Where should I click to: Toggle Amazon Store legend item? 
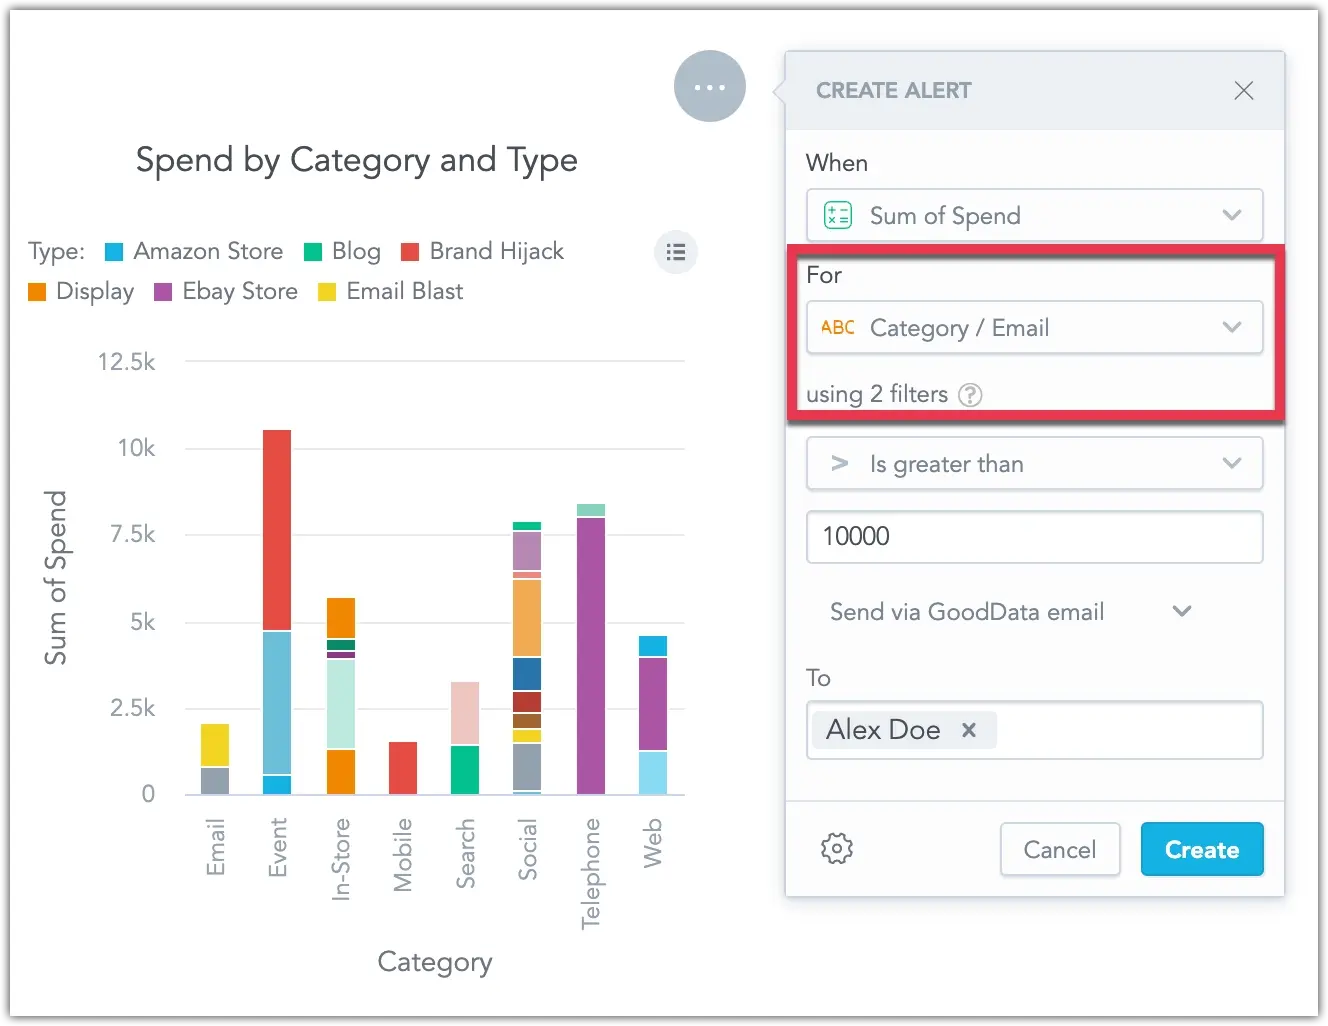click(195, 251)
